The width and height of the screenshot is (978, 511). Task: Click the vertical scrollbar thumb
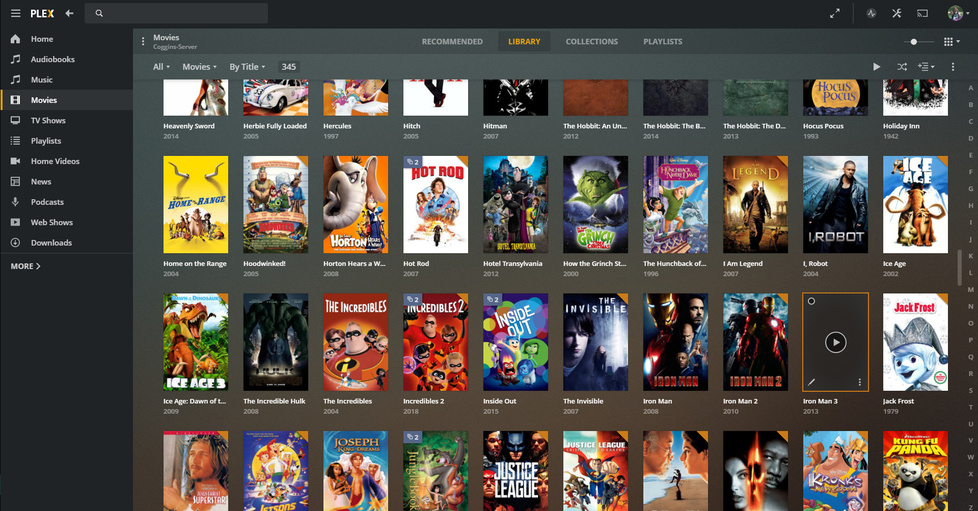coord(959,267)
